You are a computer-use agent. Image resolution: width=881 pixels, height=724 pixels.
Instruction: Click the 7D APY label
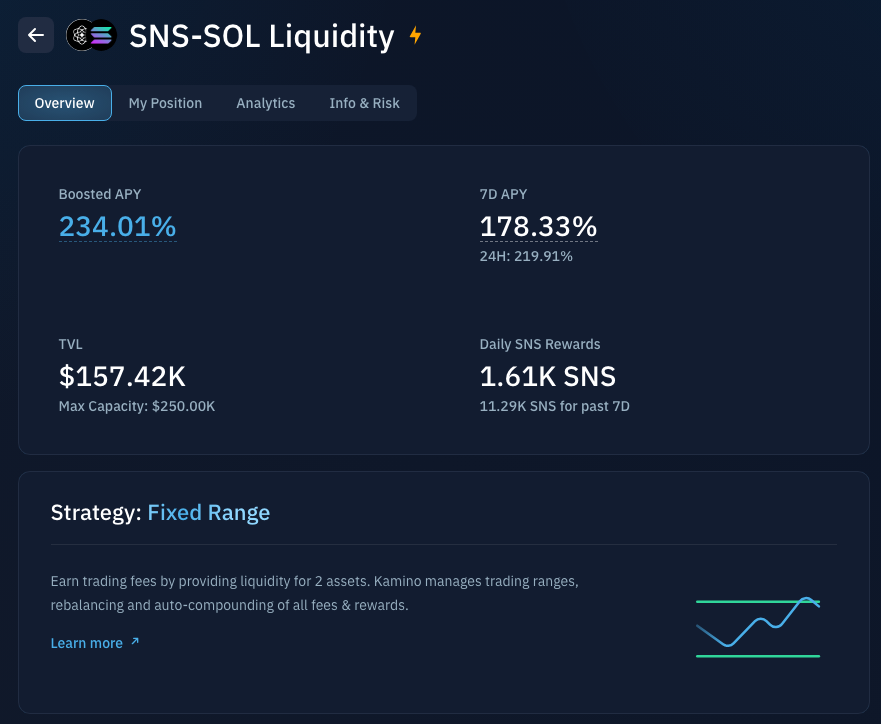click(503, 194)
